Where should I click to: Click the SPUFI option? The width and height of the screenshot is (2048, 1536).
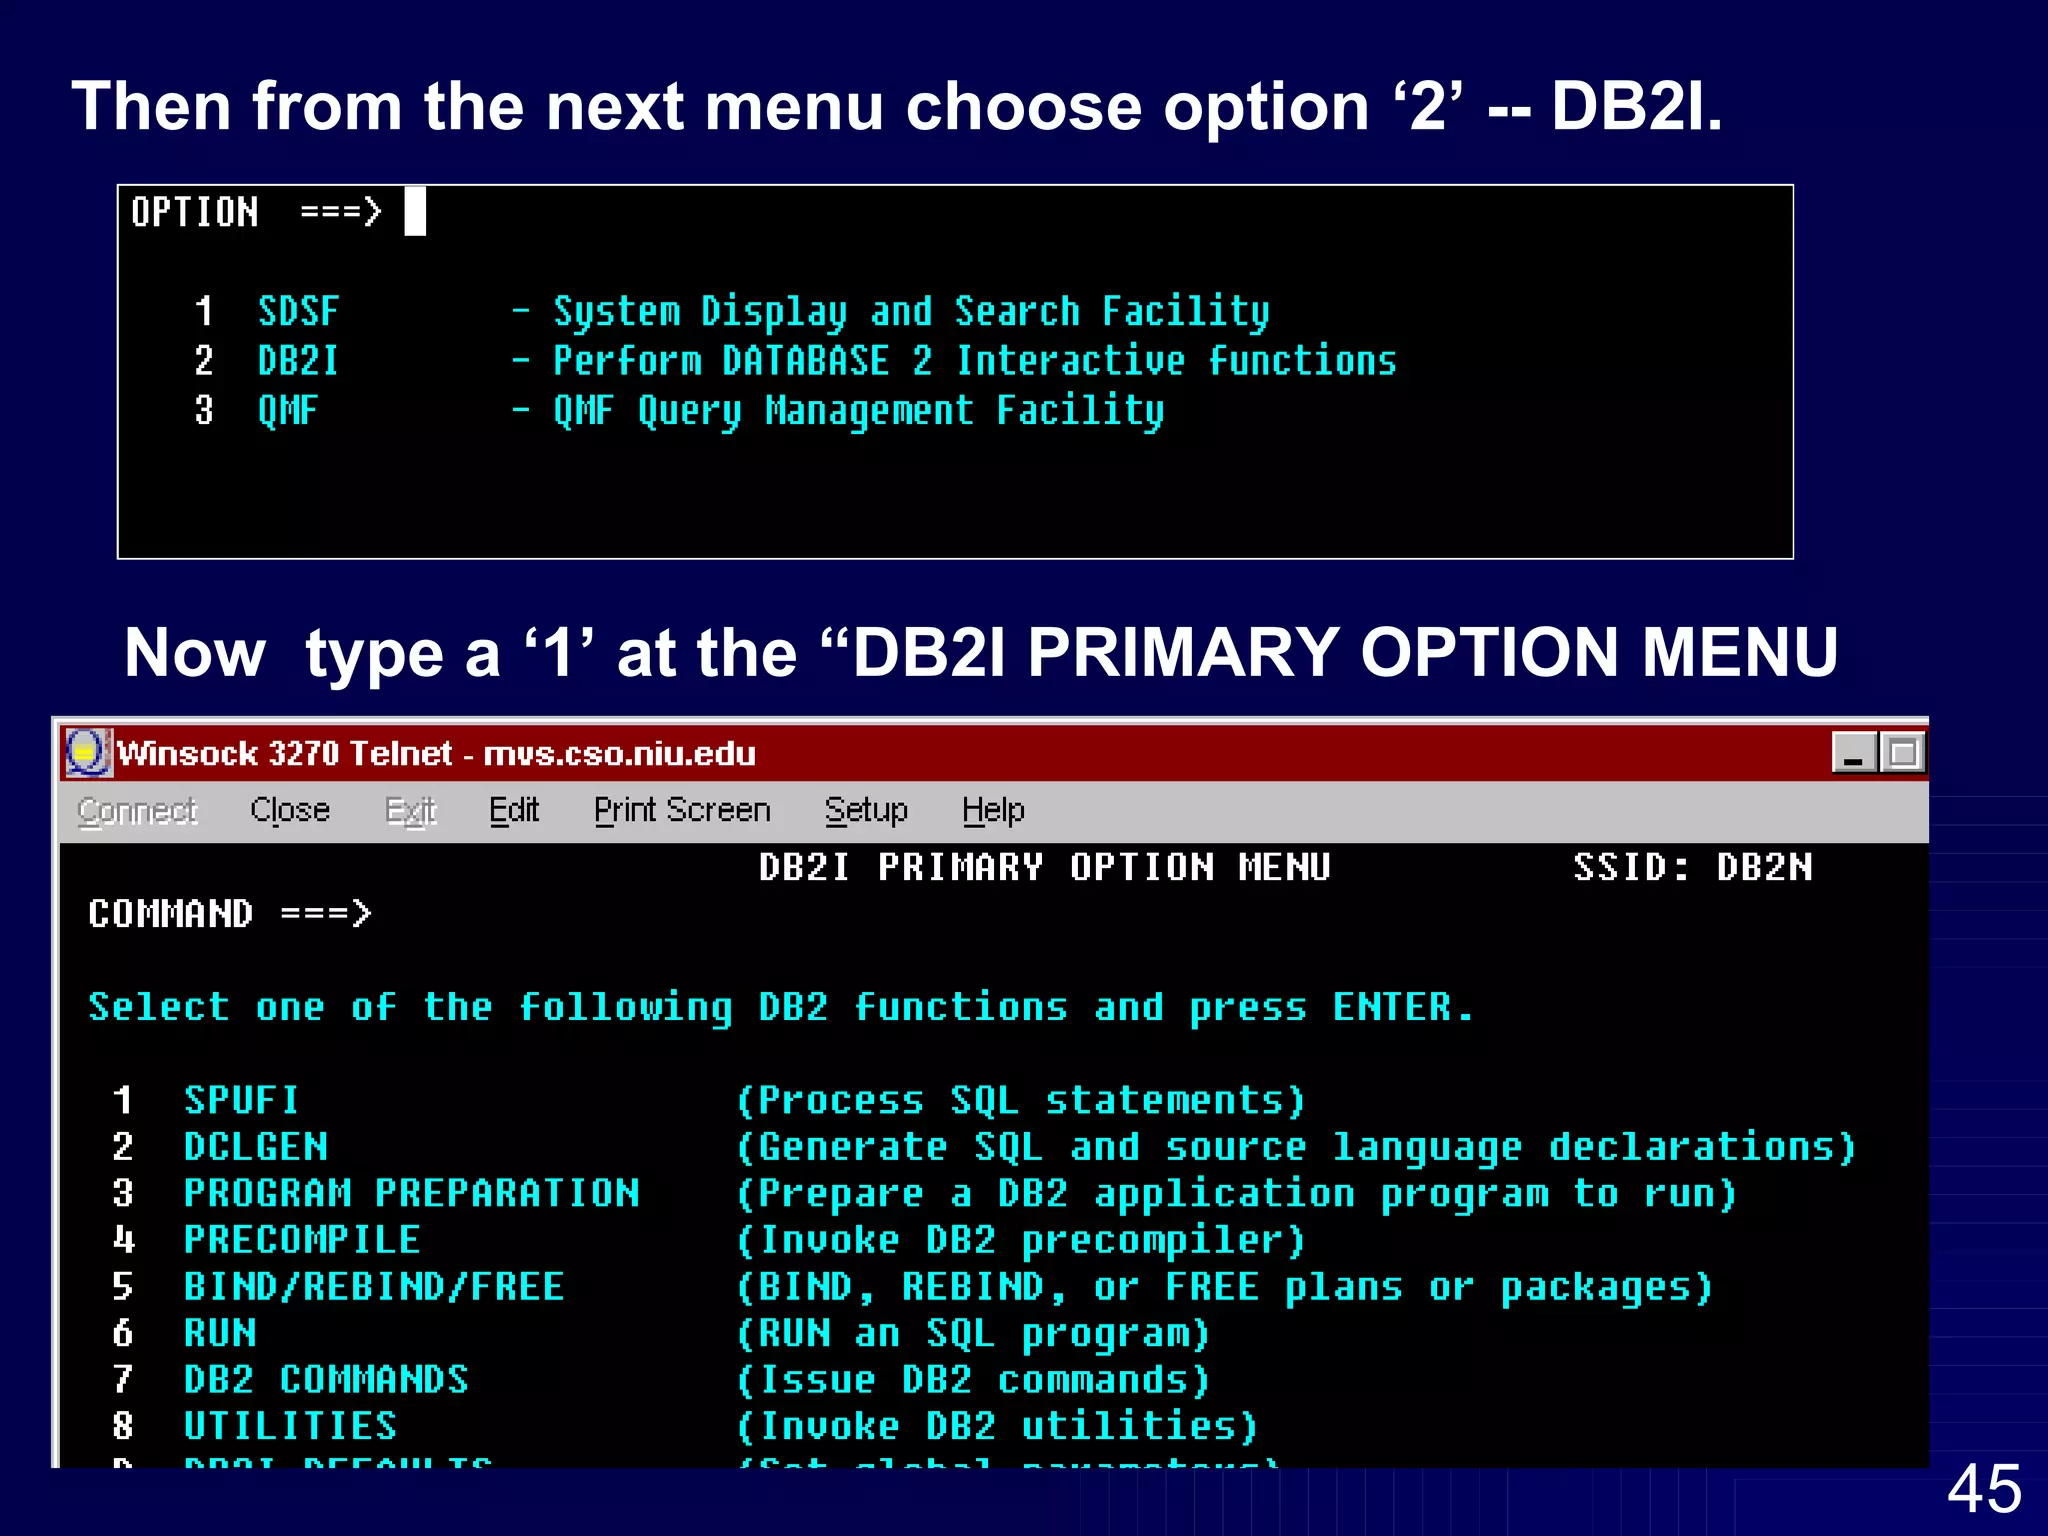(x=241, y=1100)
